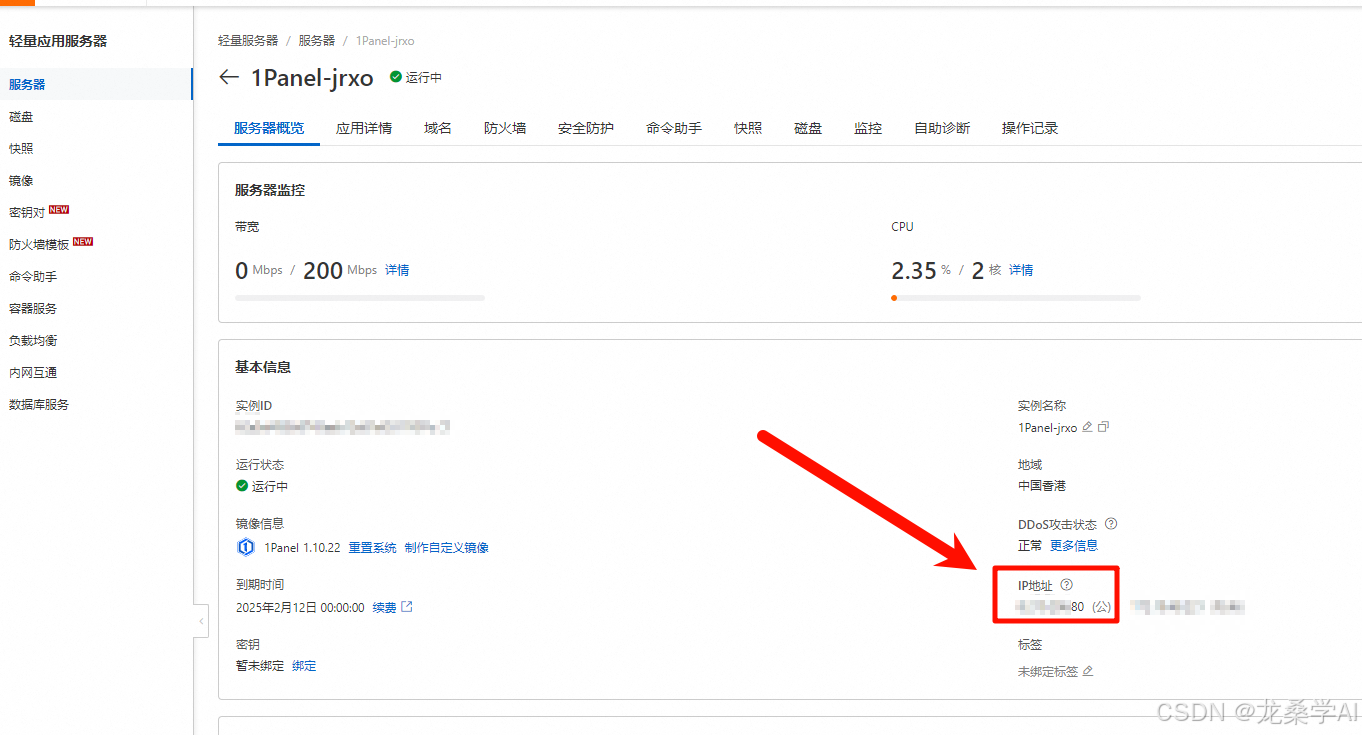The height and width of the screenshot is (735, 1362).
Task: Click 服务器 in the breadcrumb
Action: [316, 41]
